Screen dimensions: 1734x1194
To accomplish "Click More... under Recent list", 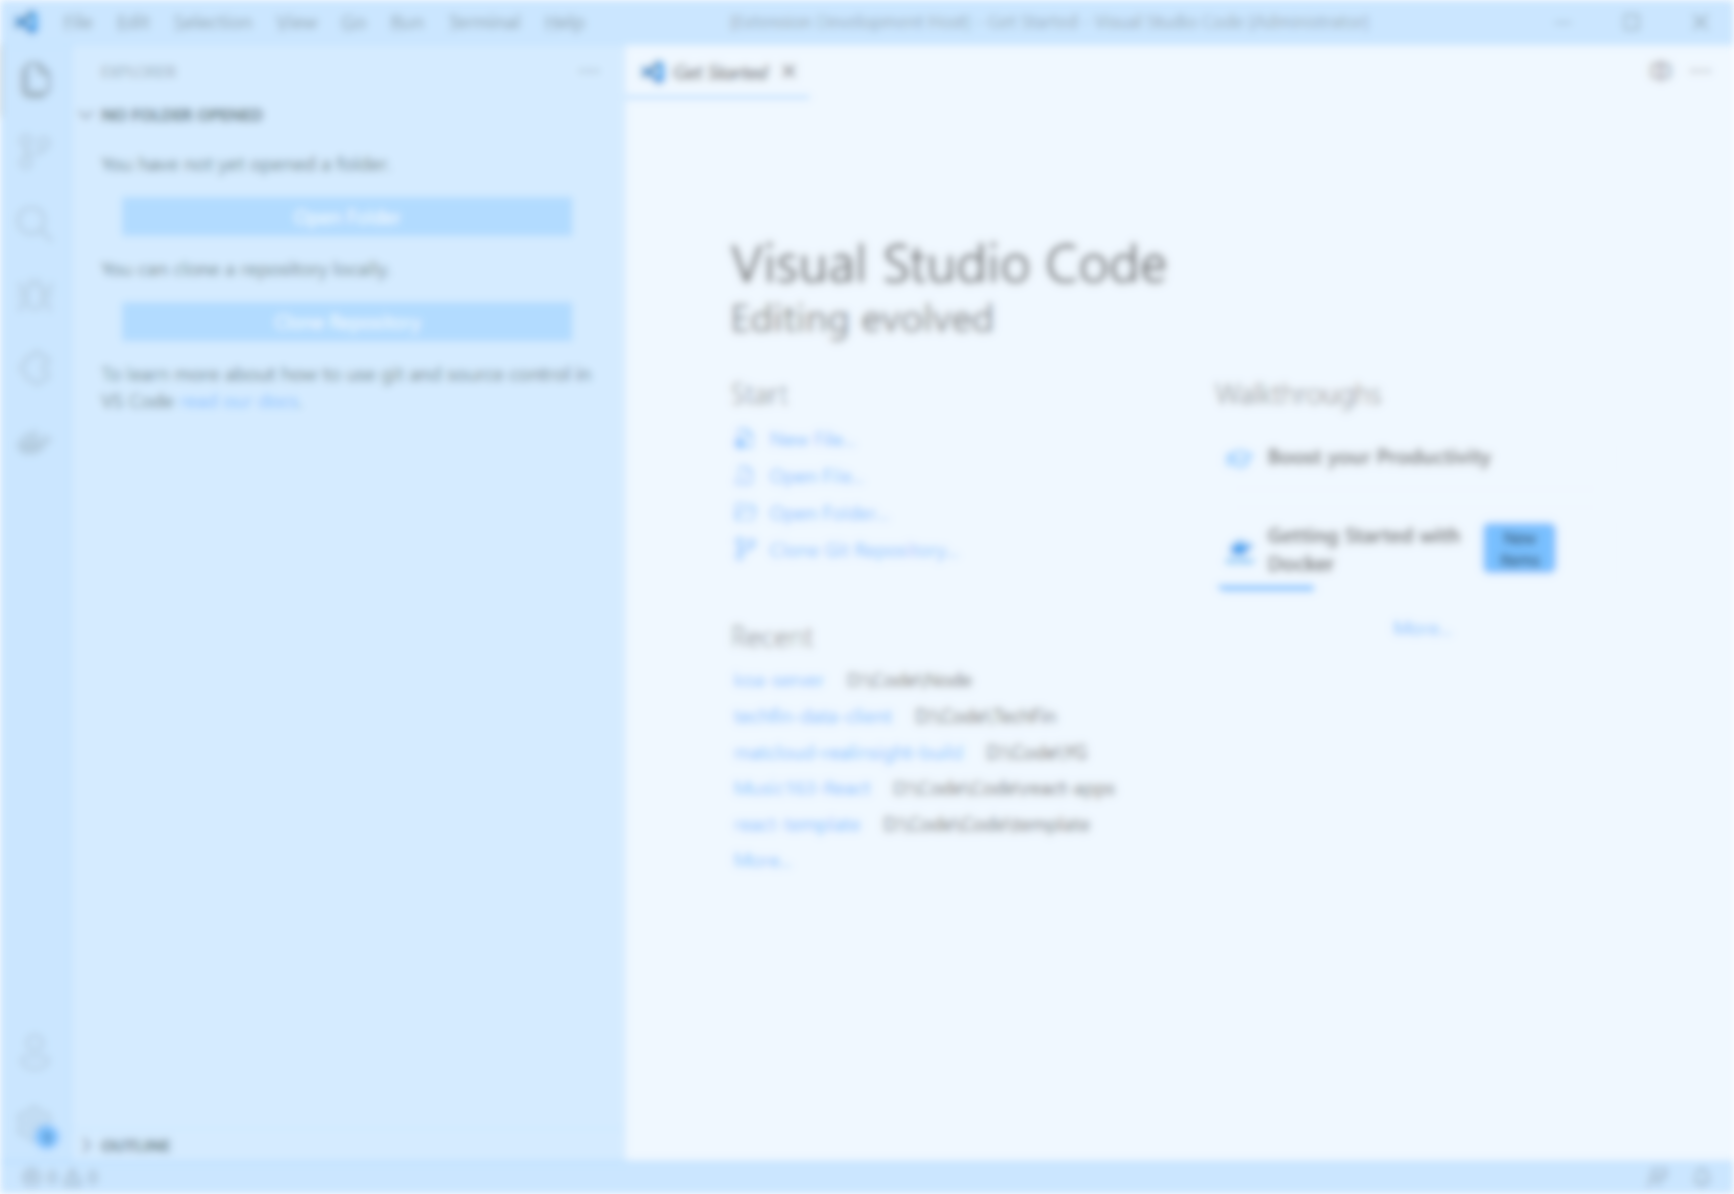I will [762, 860].
